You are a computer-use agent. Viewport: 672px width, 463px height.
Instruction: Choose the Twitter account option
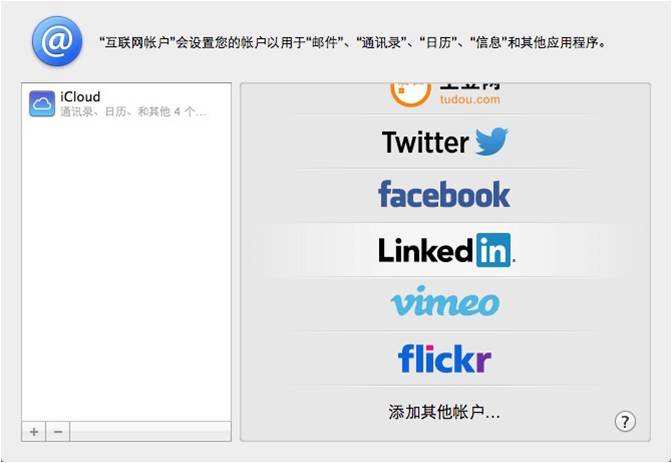(x=445, y=142)
